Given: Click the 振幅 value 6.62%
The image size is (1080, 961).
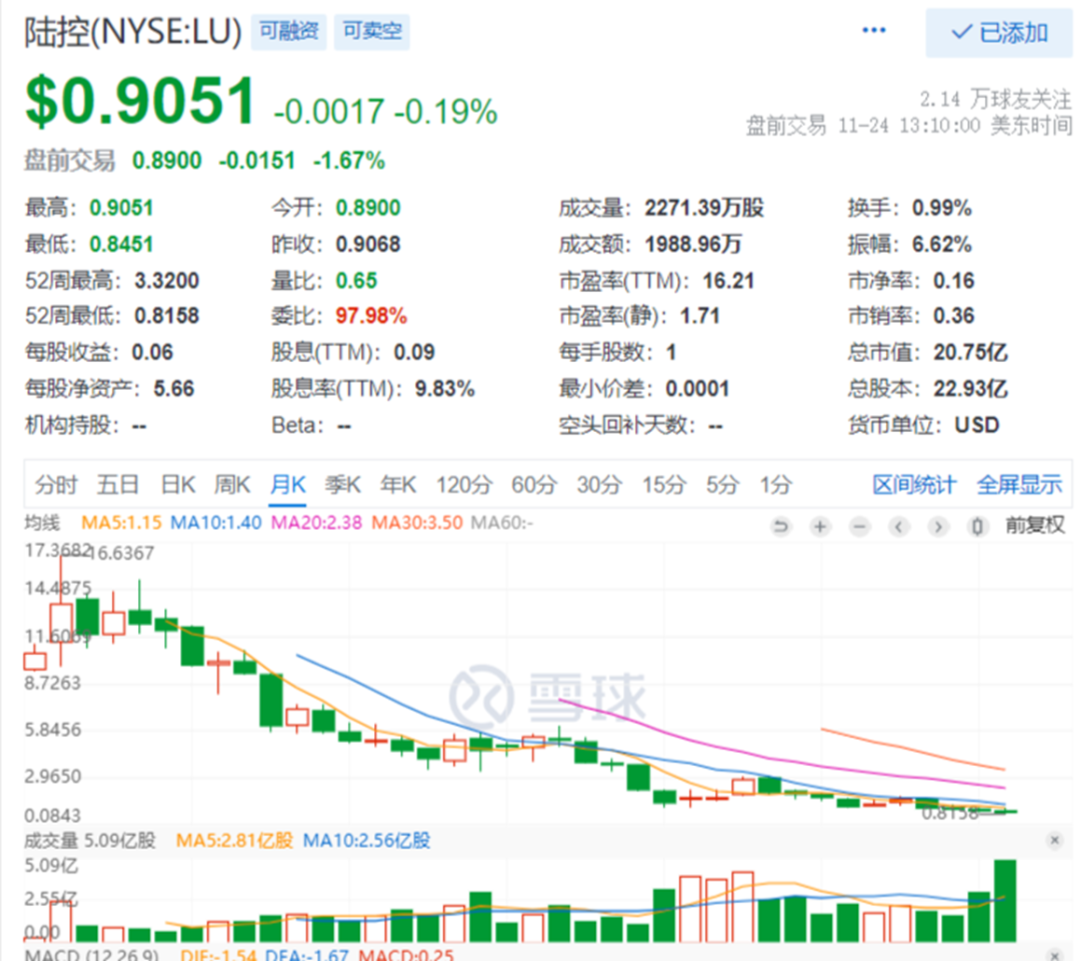Looking at the screenshot, I should pos(942,245).
